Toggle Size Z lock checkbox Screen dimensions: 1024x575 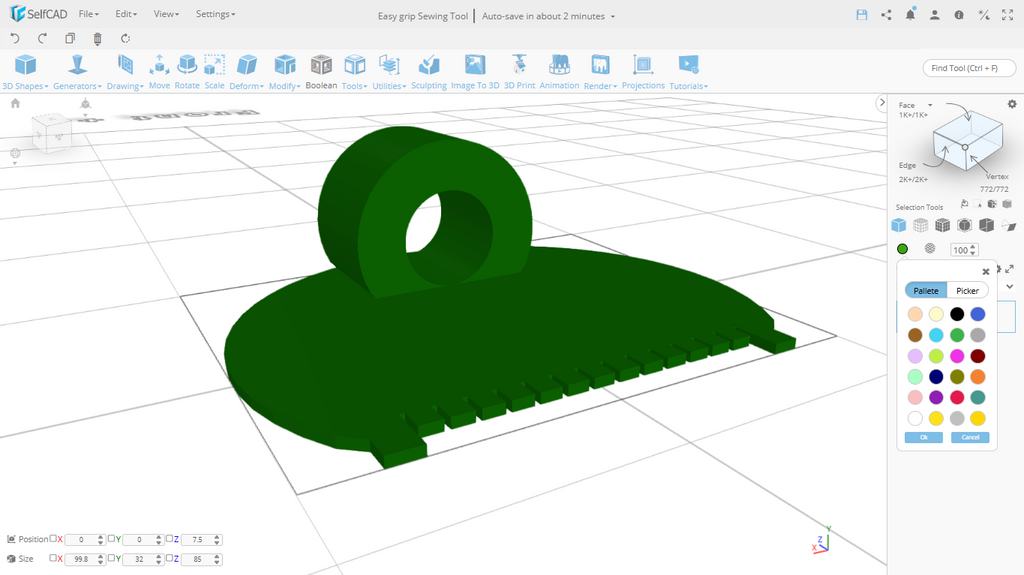click(x=169, y=558)
